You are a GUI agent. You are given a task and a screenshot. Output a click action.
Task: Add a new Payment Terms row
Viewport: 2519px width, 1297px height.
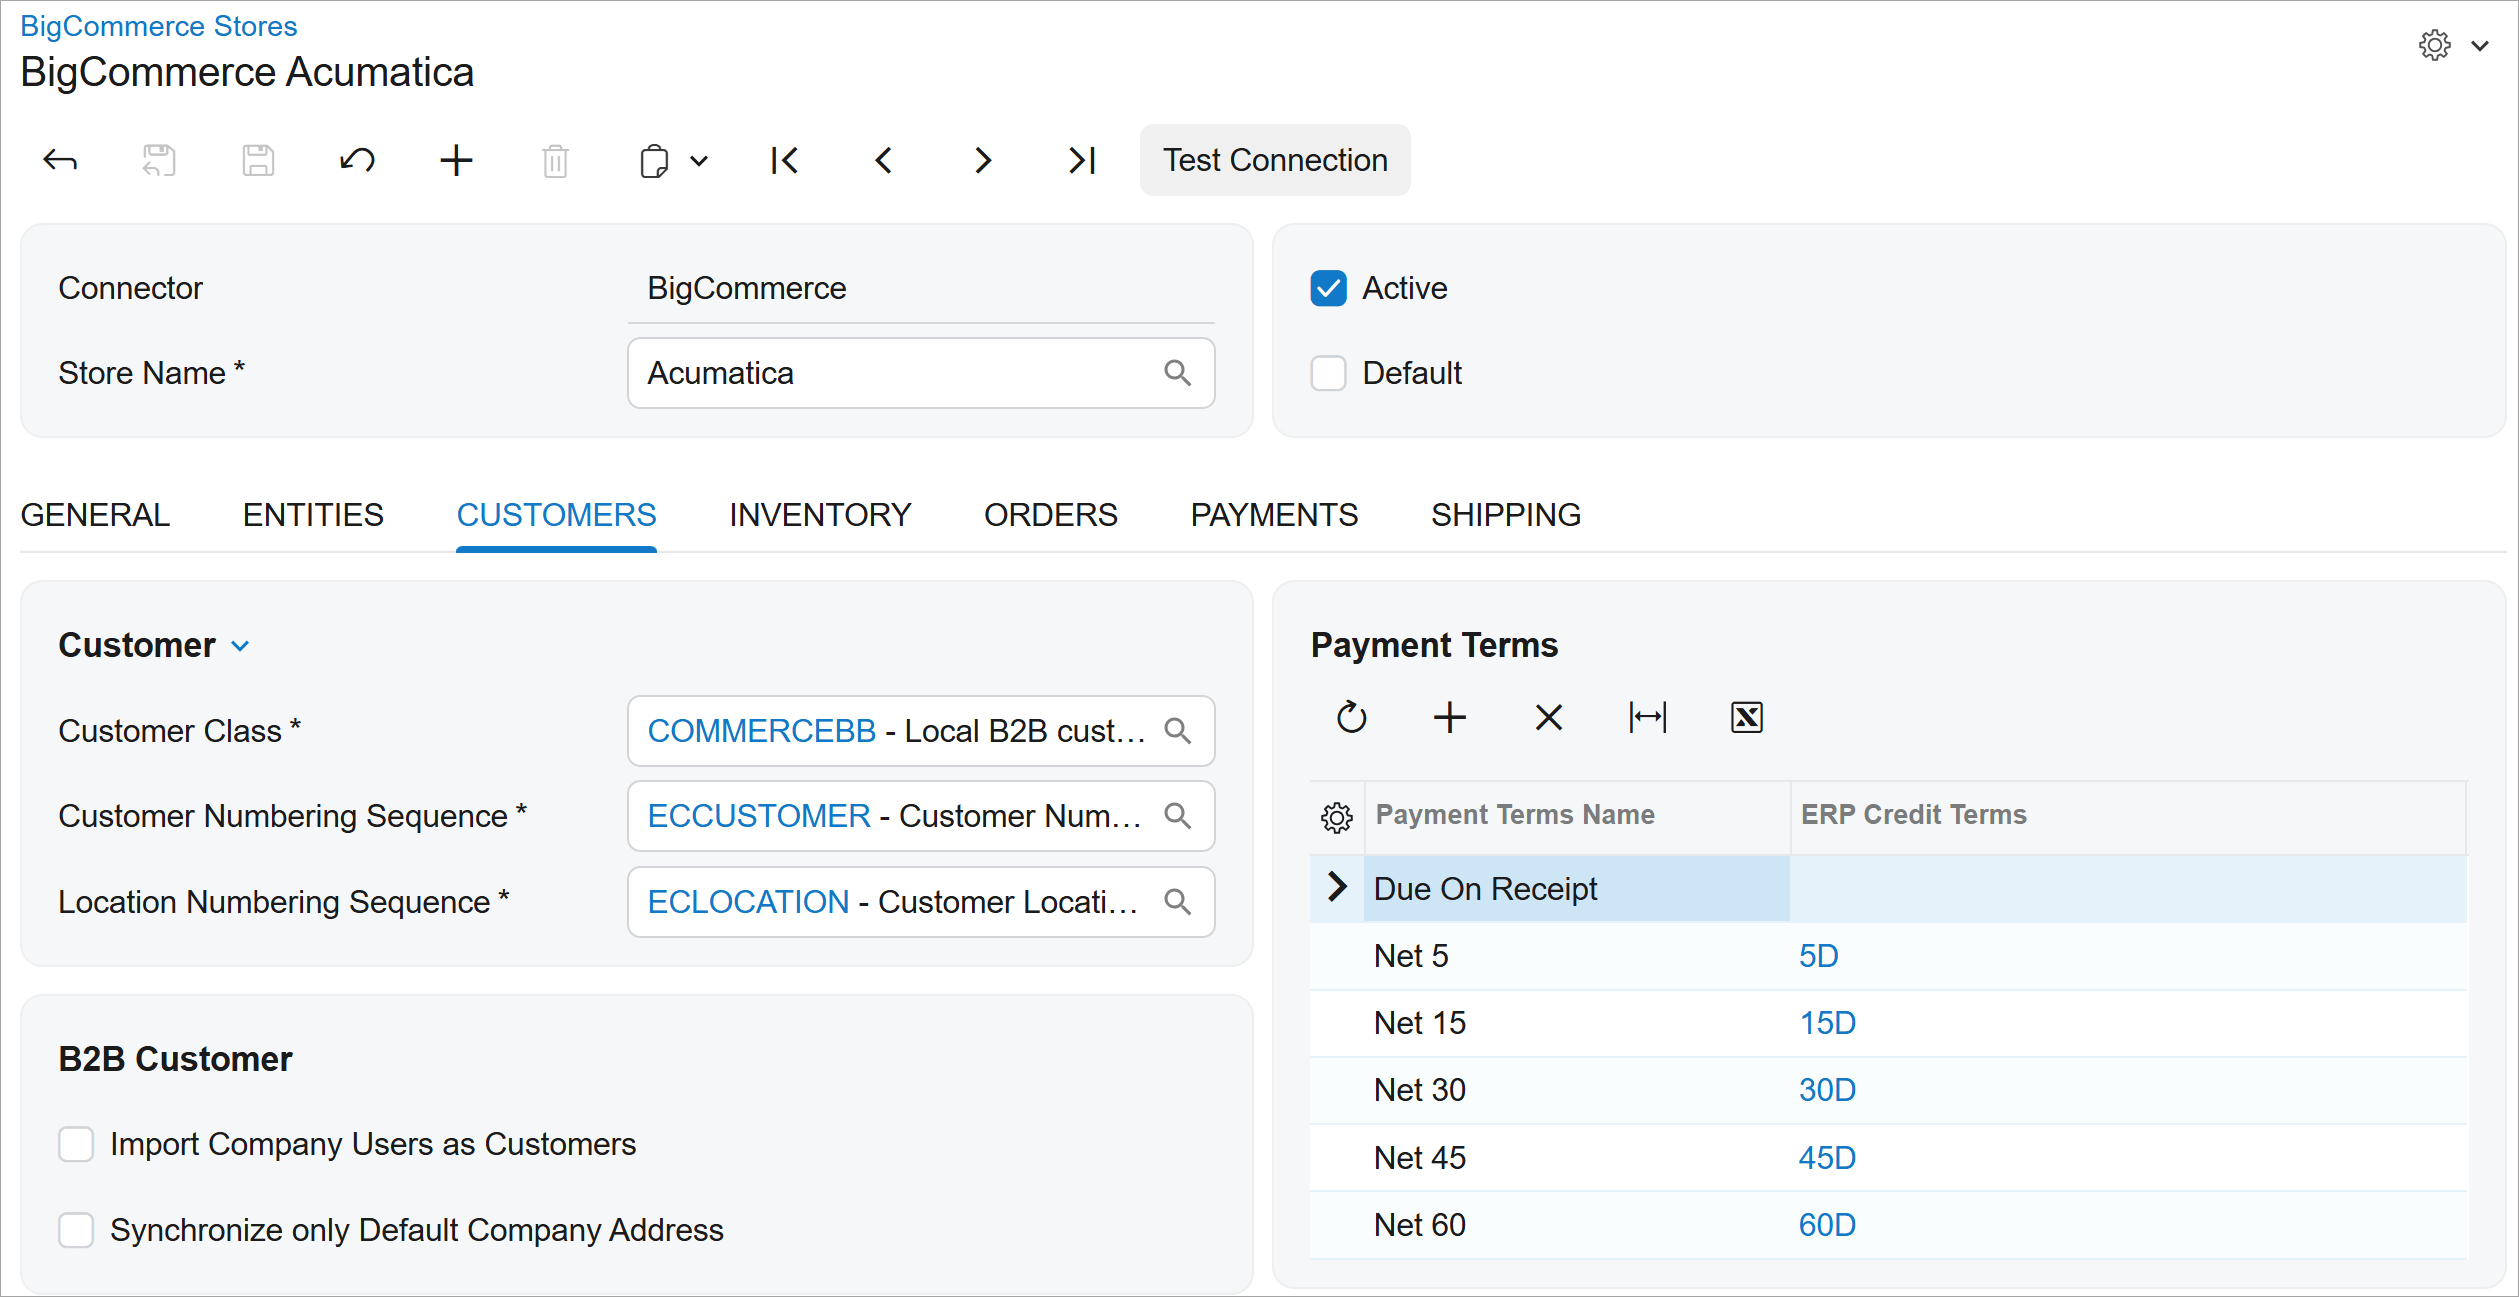(x=1450, y=717)
